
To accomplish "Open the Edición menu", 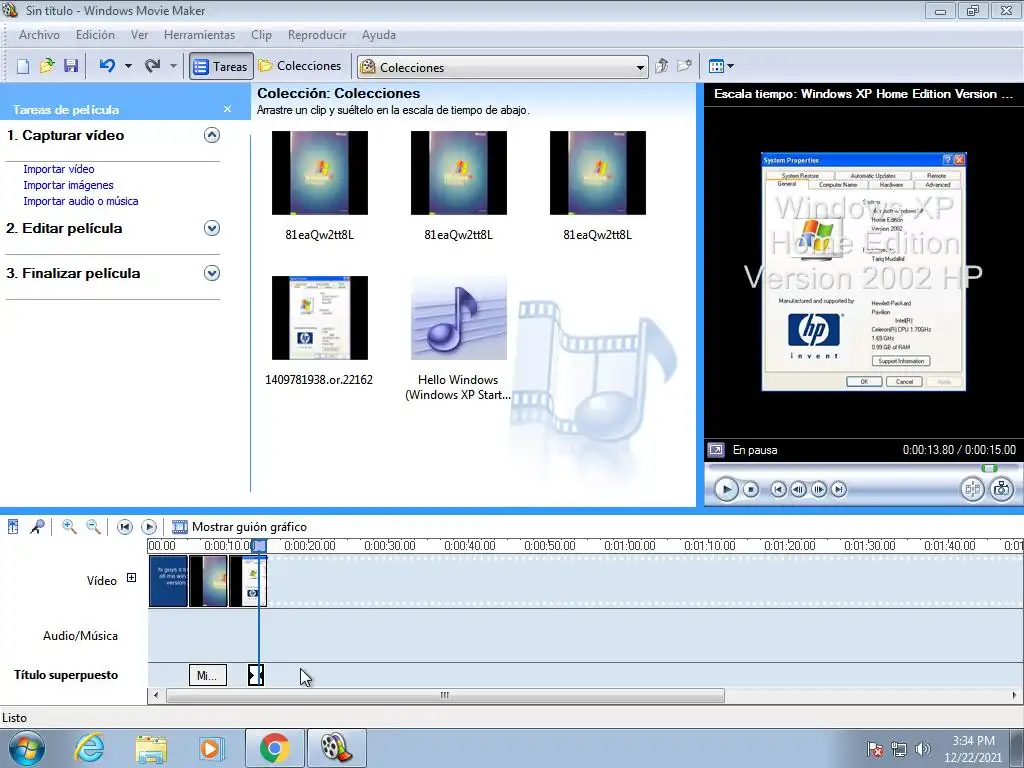I will (x=95, y=35).
